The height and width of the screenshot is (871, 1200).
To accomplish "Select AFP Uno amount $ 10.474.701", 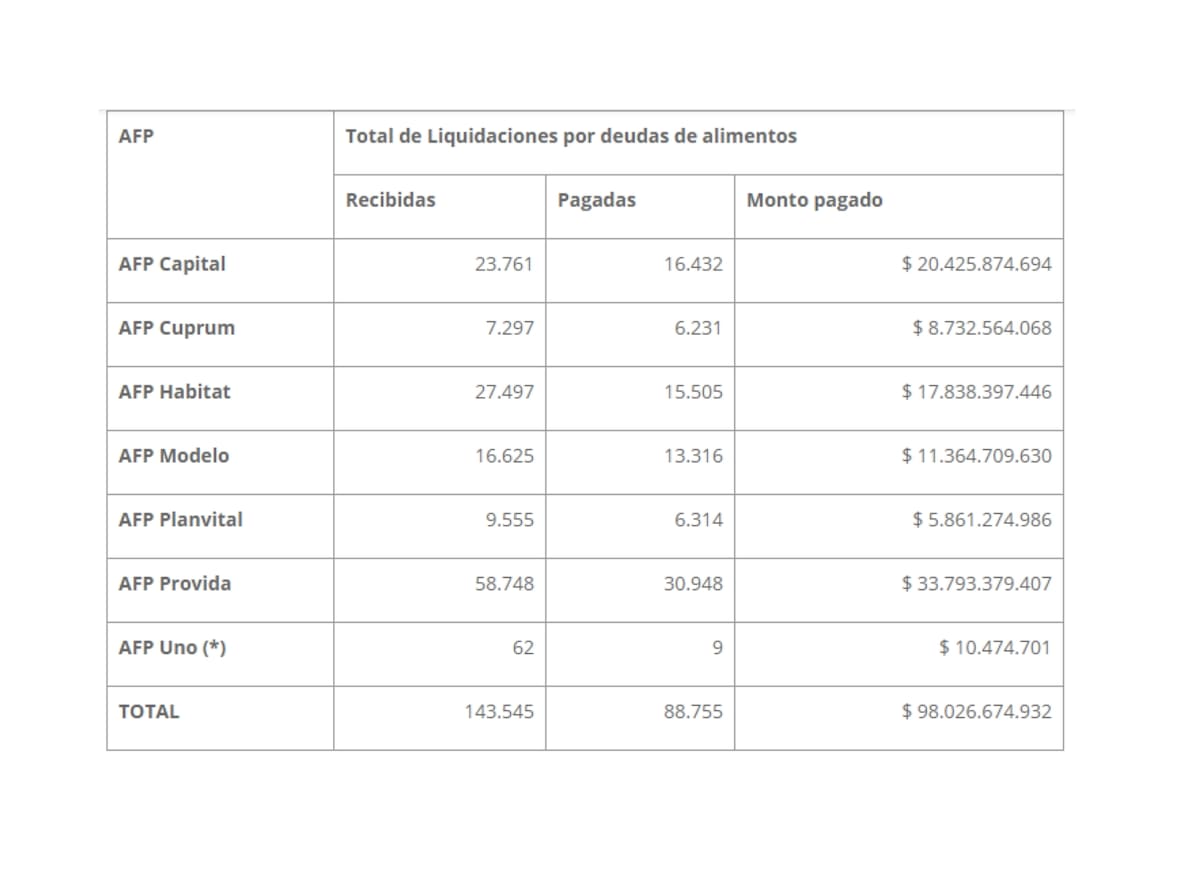I will tap(995, 648).
